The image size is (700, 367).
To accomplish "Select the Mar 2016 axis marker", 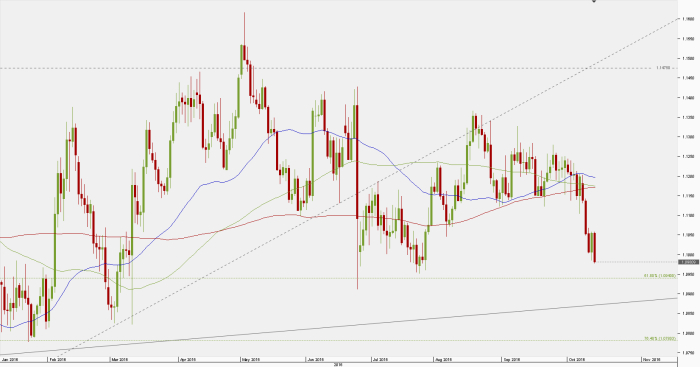I will coord(120,359).
